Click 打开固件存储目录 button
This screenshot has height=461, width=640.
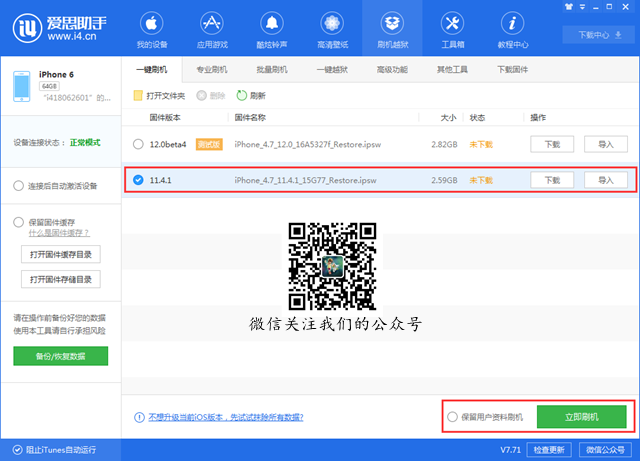click(x=61, y=279)
